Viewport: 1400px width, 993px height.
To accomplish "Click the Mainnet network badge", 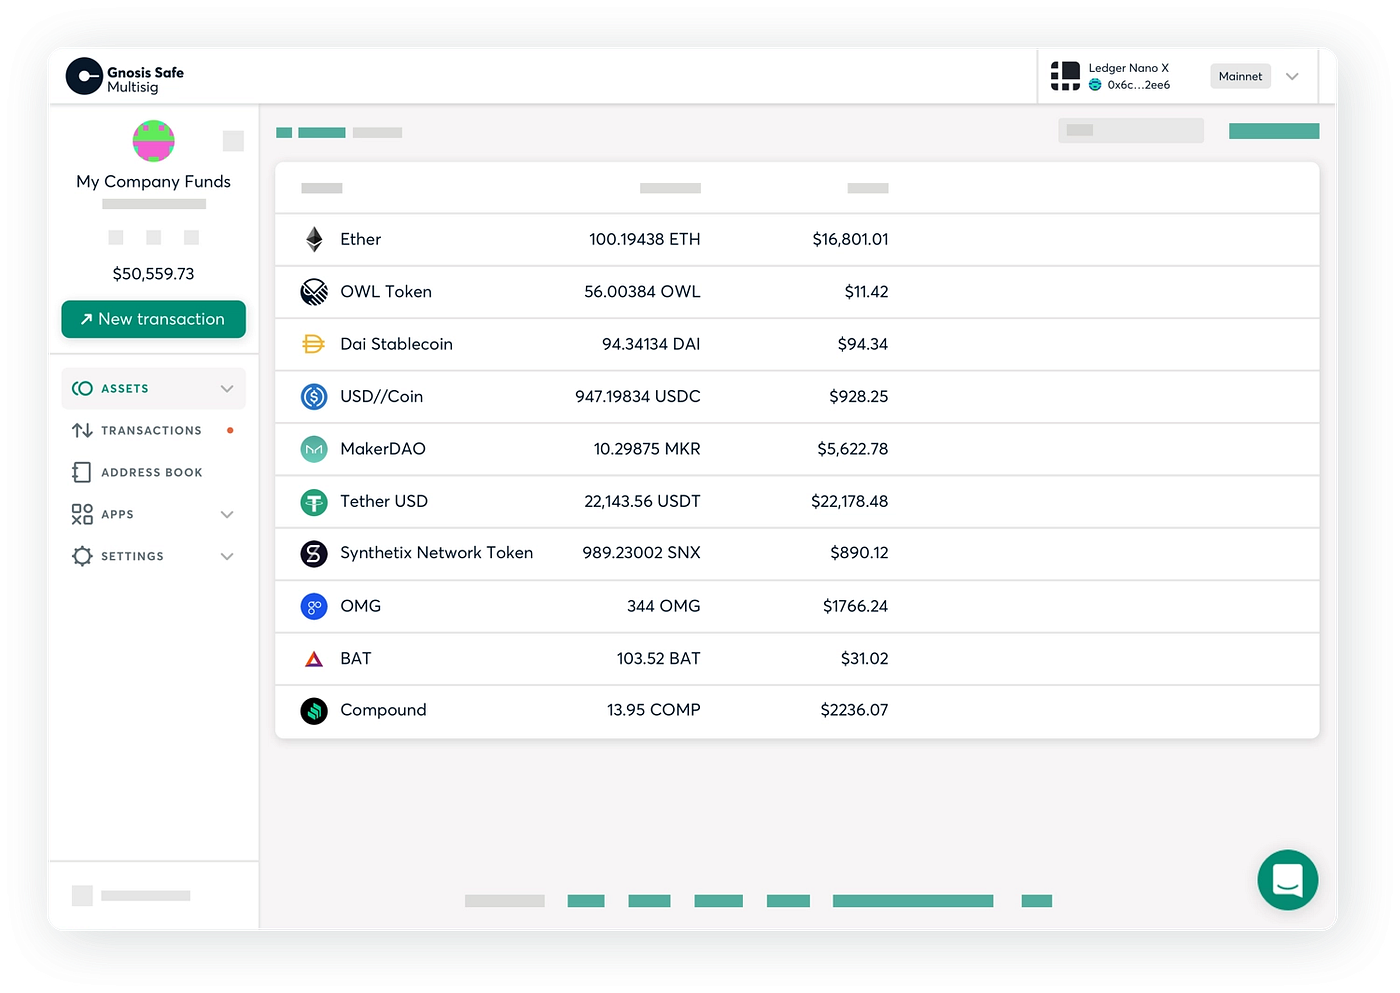I will 1240,76.
